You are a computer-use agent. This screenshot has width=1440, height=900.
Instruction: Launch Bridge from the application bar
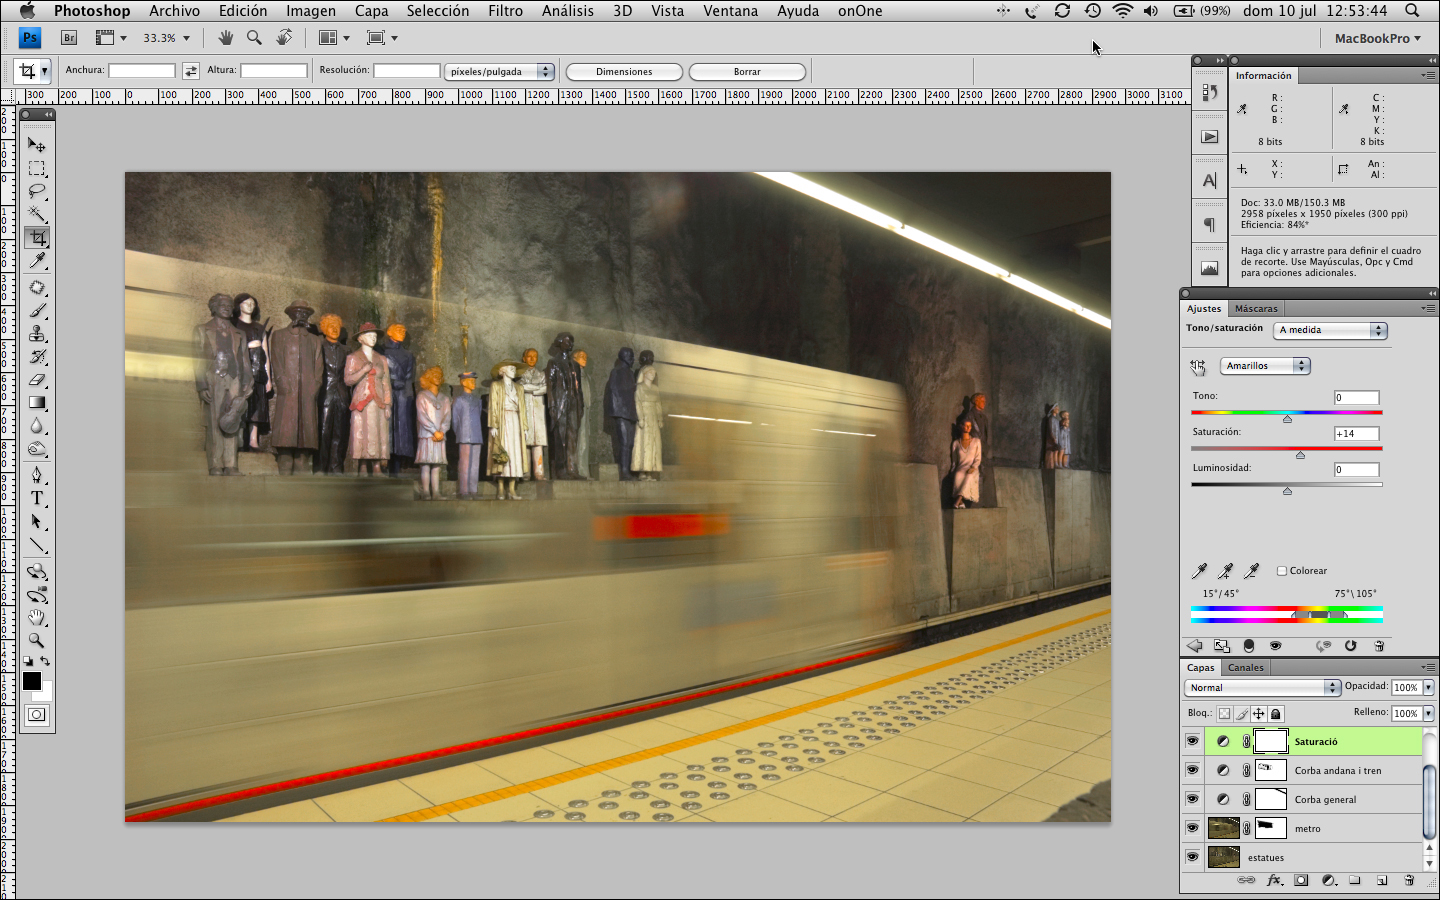tap(69, 38)
